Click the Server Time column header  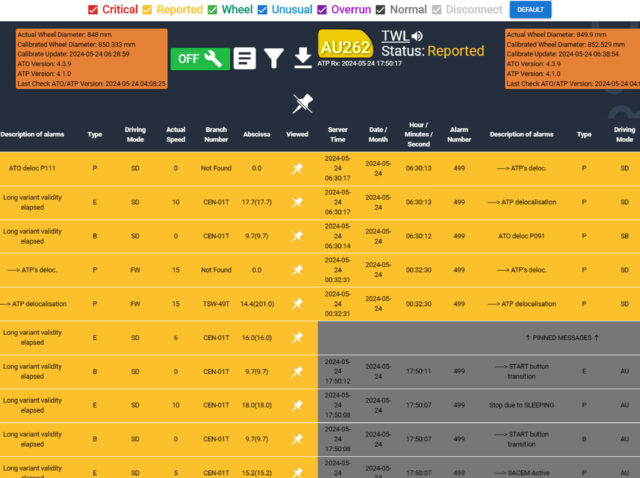pos(337,133)
